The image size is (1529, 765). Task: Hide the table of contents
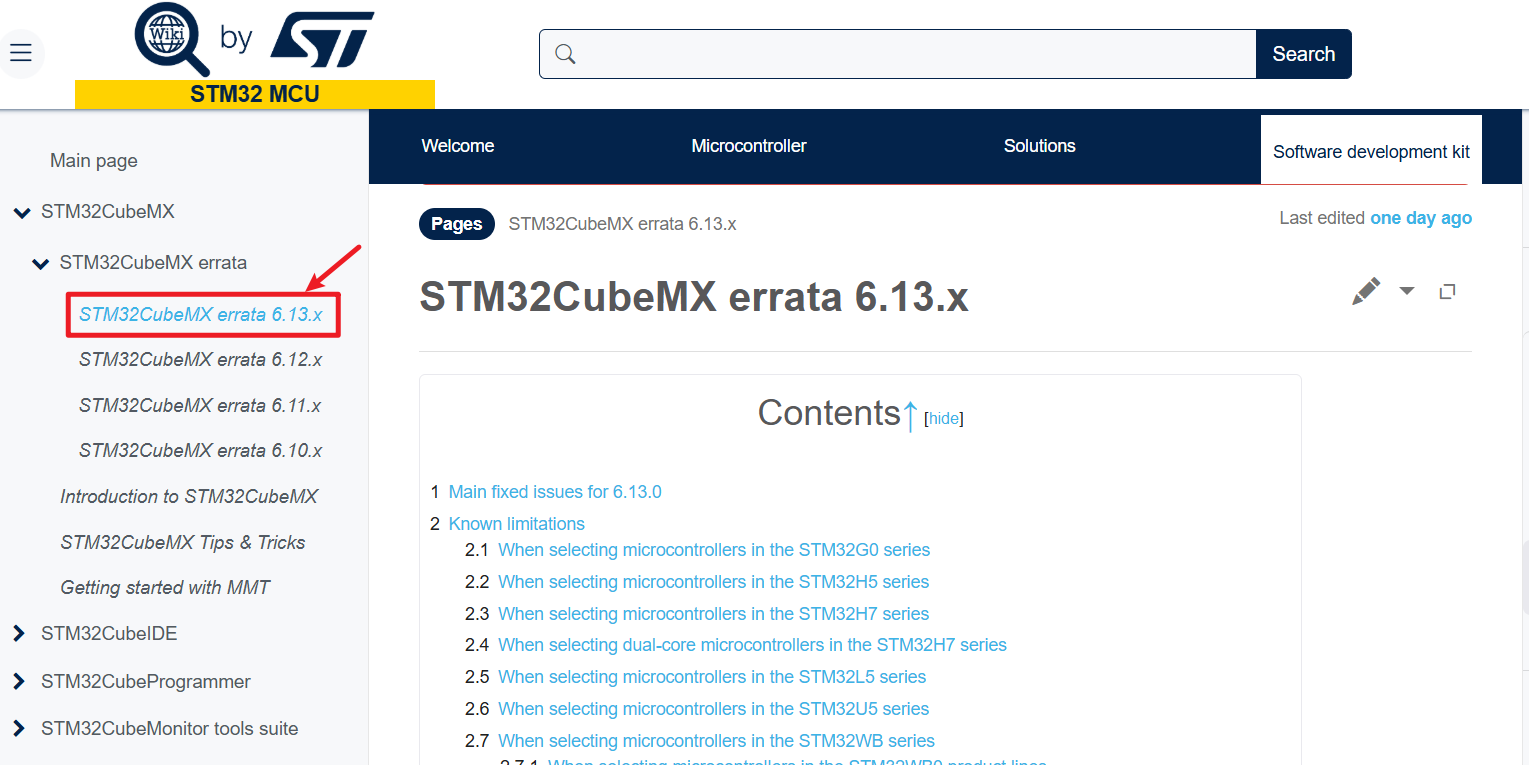coord(944,418)
